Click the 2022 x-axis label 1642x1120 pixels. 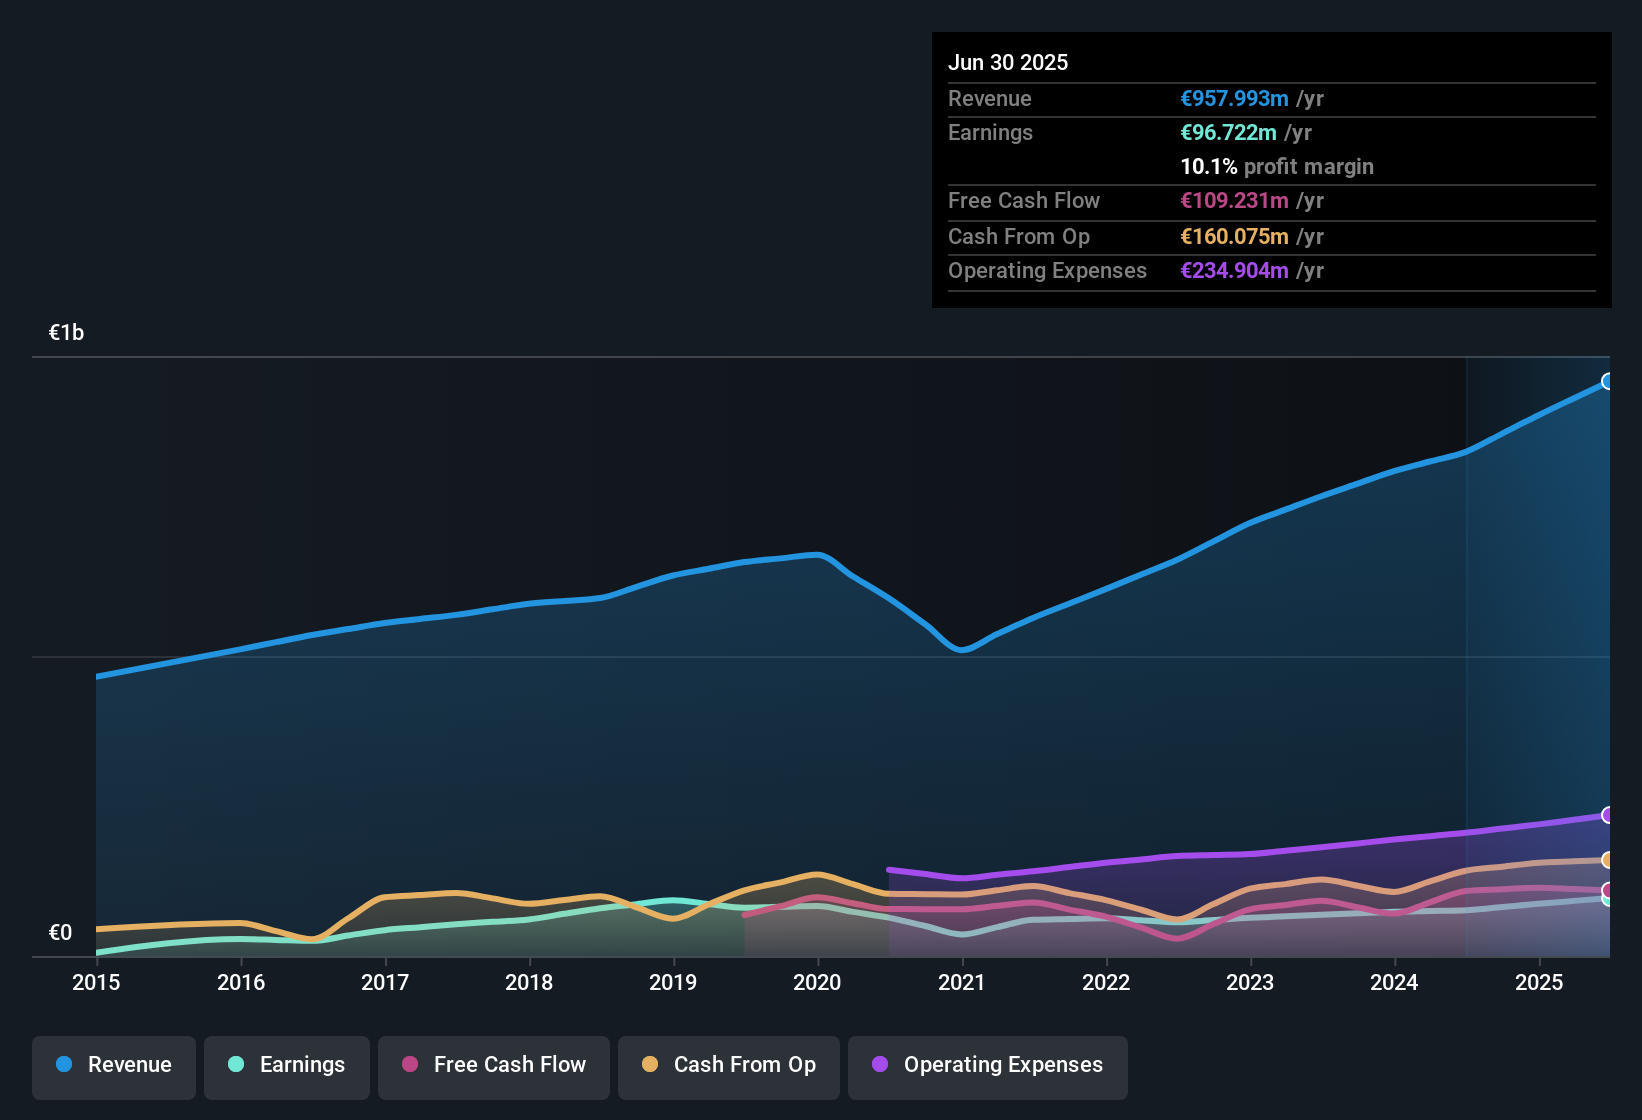point(1106,983)
